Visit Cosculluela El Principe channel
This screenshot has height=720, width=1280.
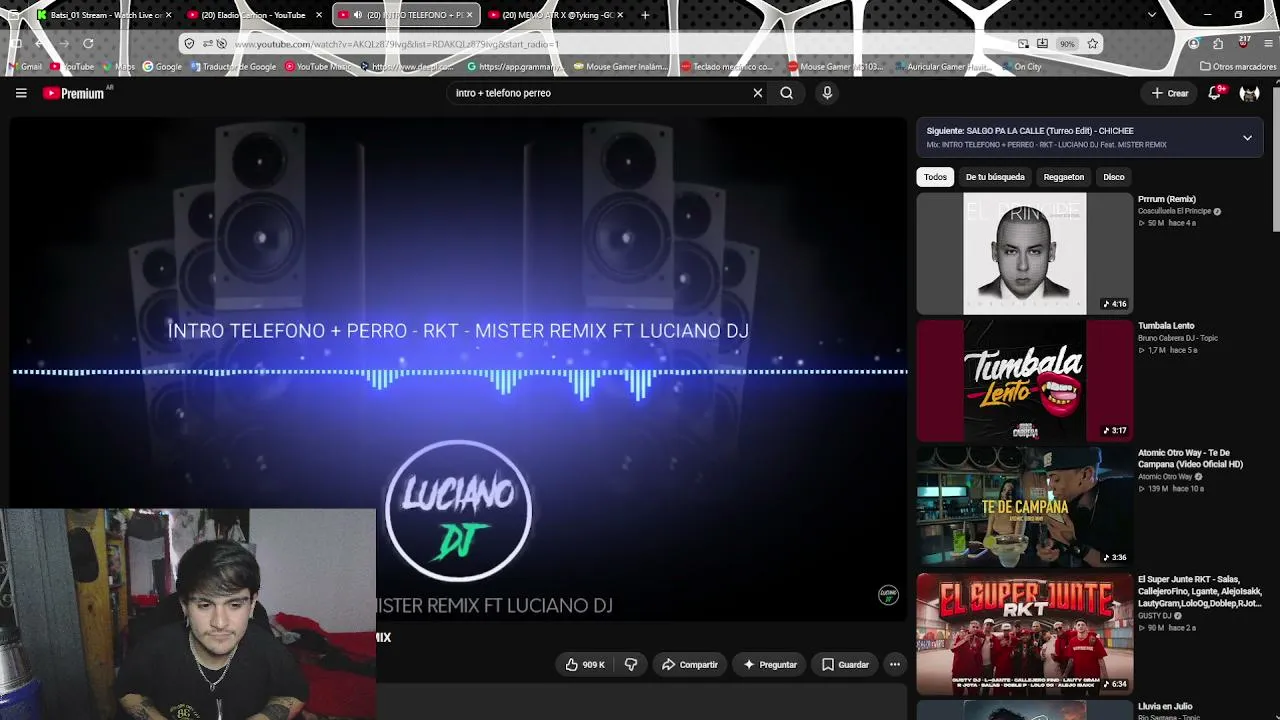point(1174,211)
